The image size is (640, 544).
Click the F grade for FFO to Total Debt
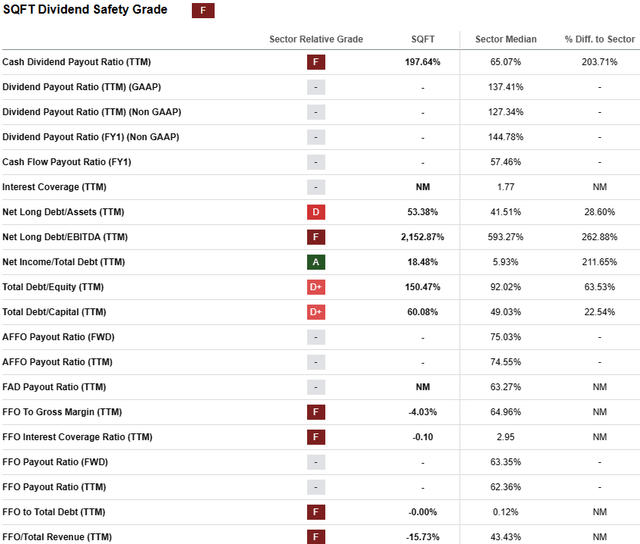[316, 512]
